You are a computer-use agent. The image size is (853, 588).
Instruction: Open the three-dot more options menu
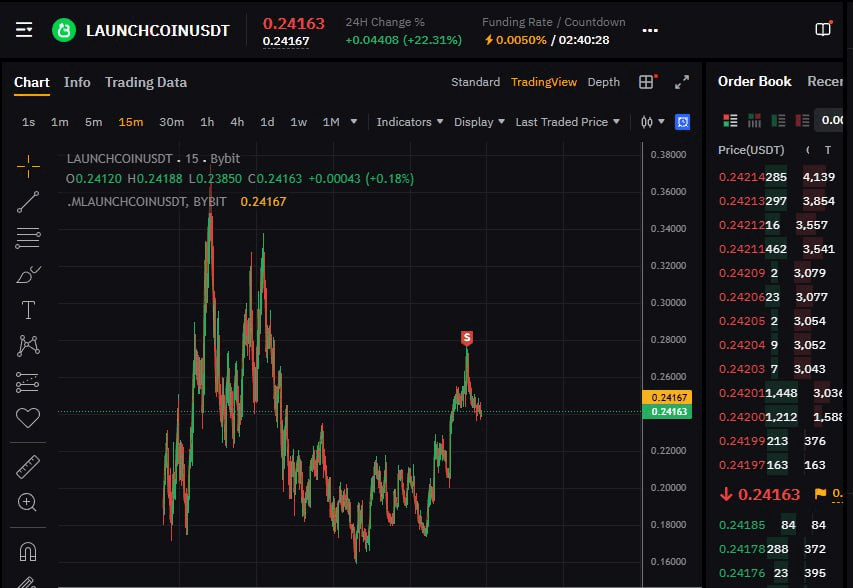point(650,30)
